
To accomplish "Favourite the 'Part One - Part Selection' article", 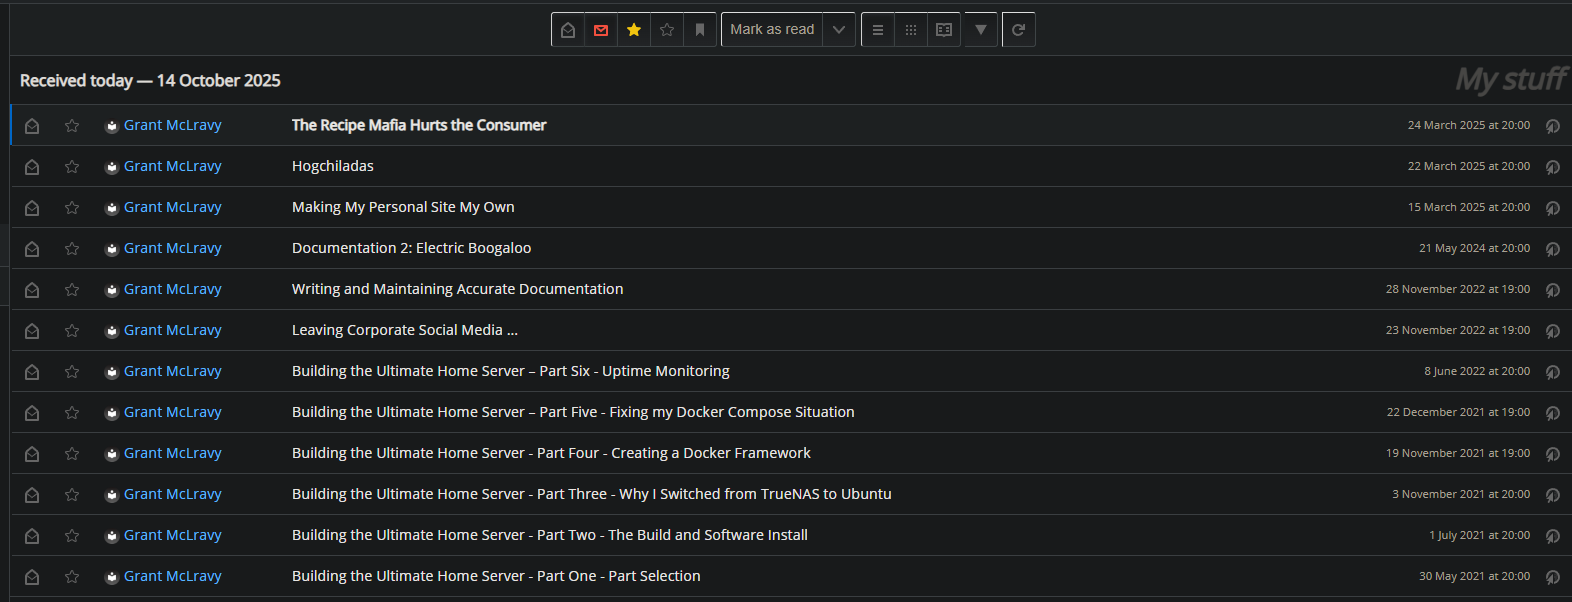I will click(x=72, y=577).
